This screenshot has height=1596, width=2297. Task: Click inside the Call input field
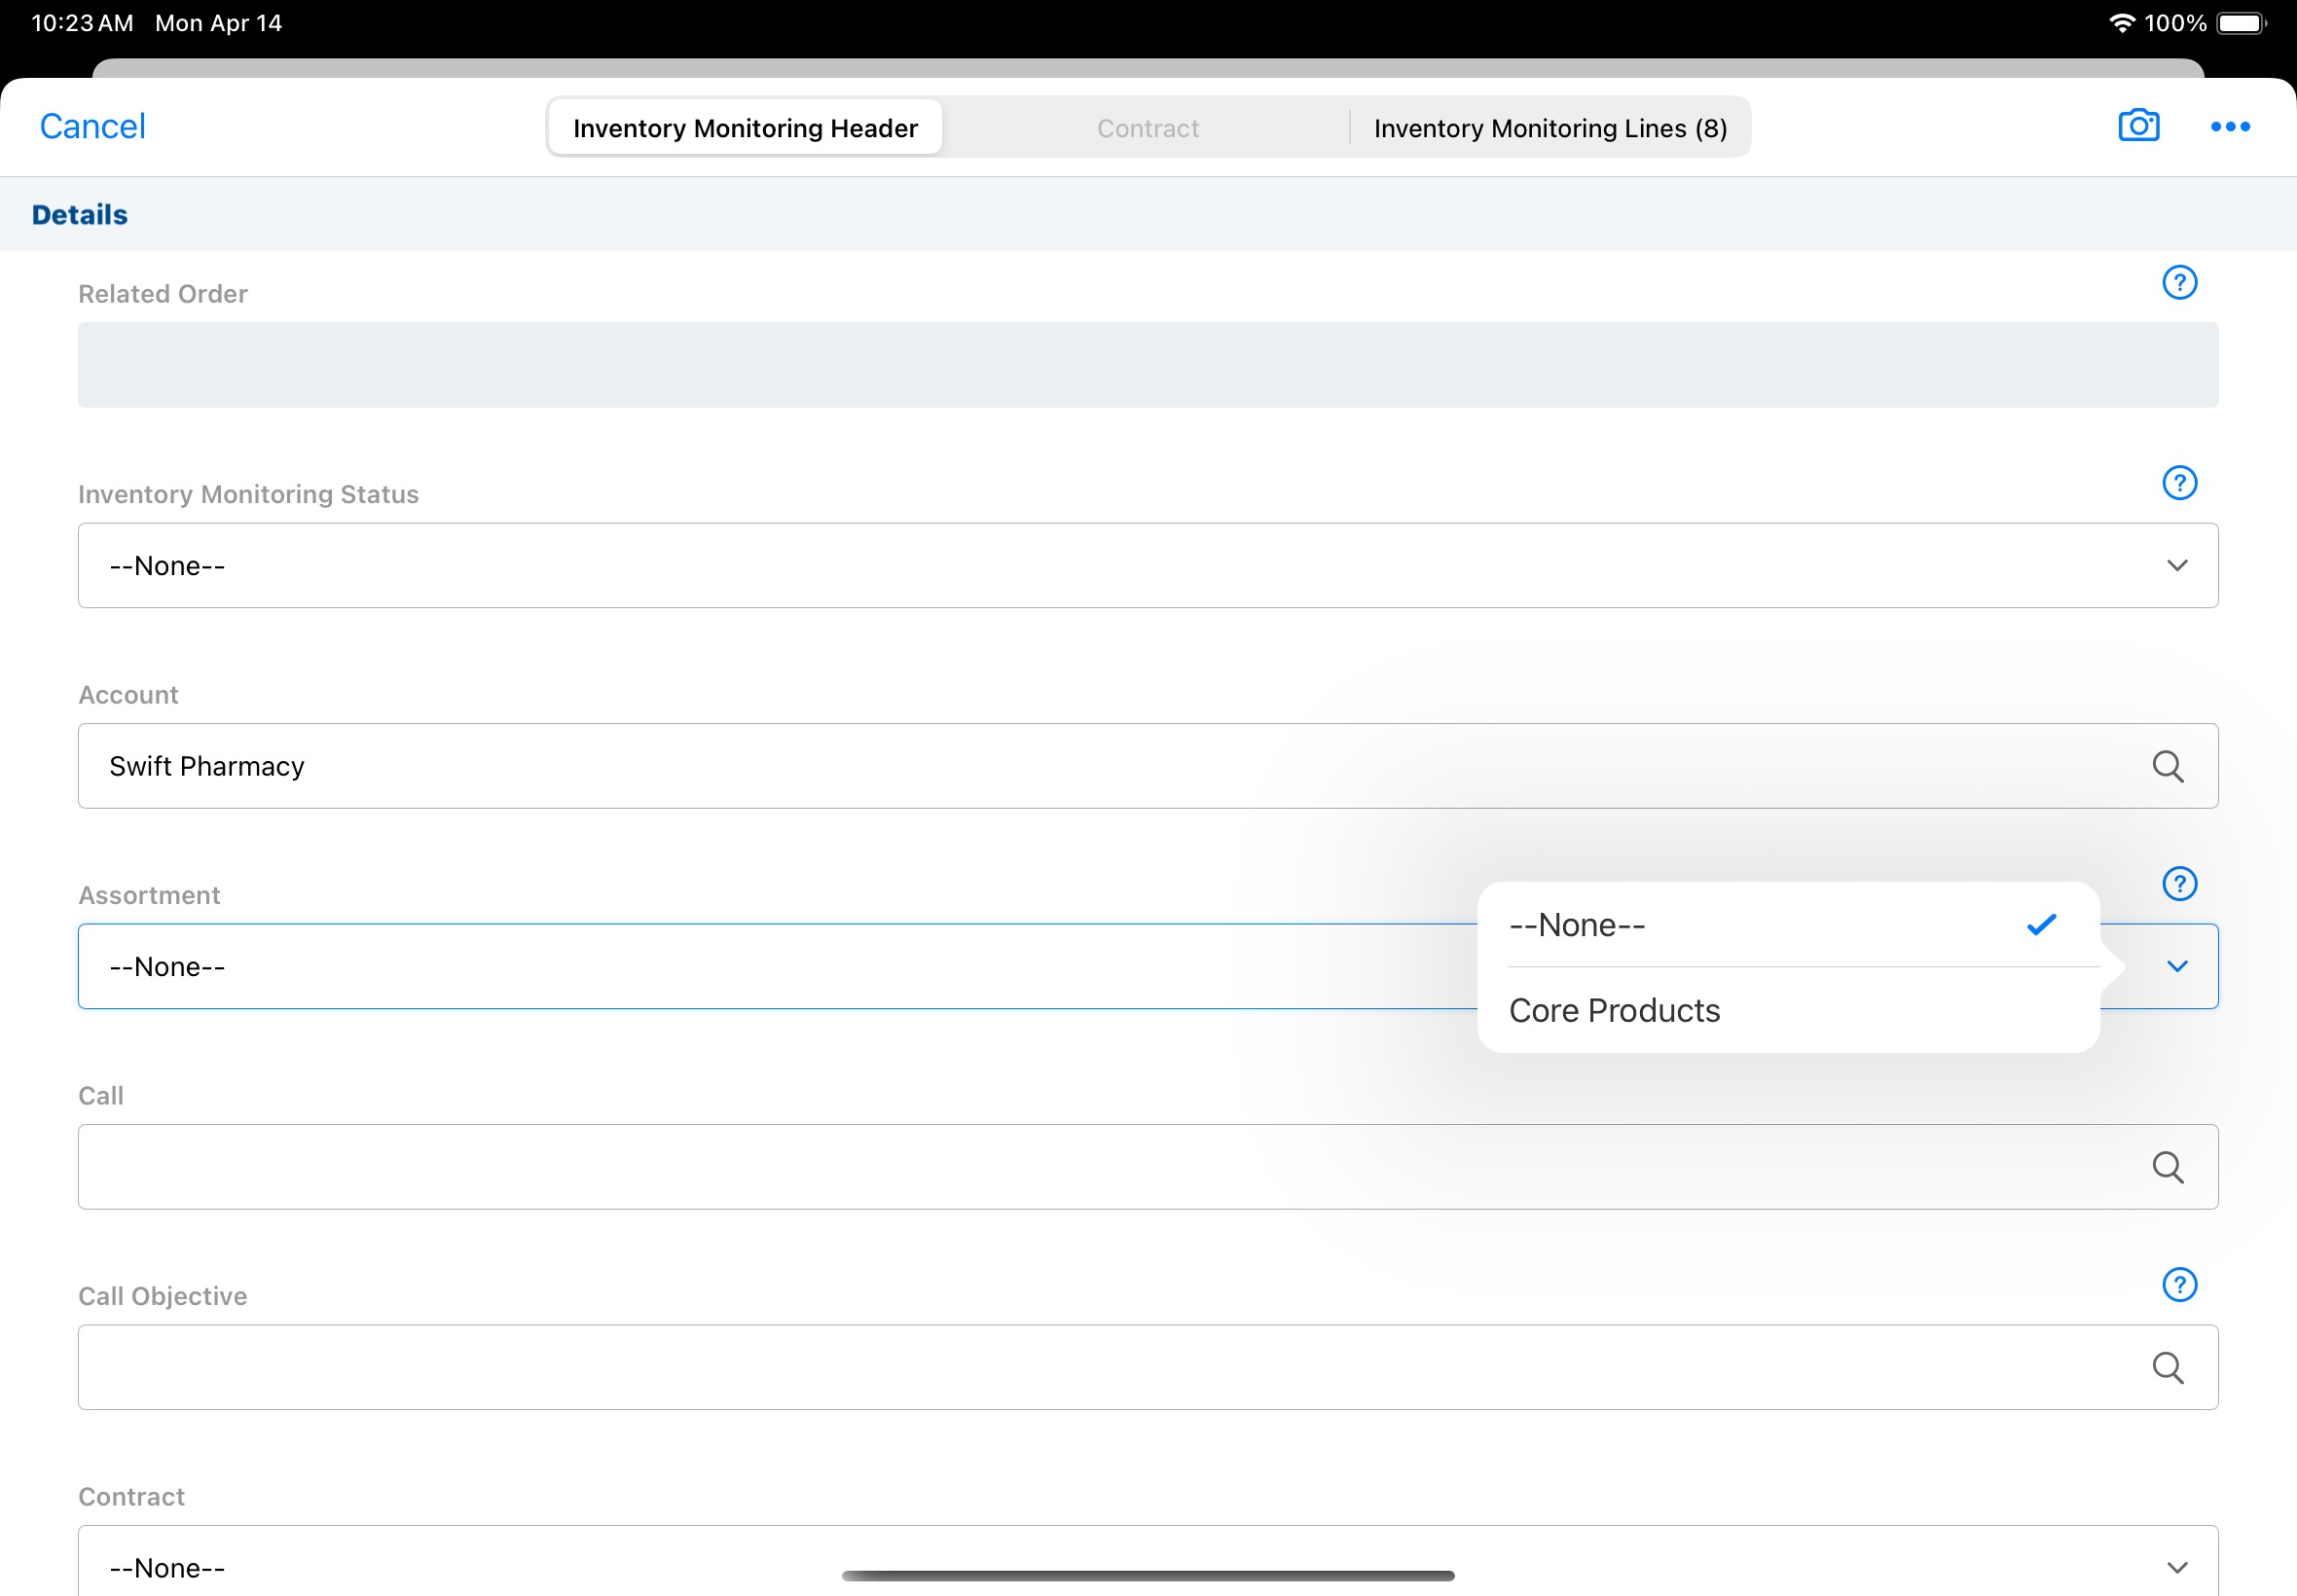[1100, 1168]
